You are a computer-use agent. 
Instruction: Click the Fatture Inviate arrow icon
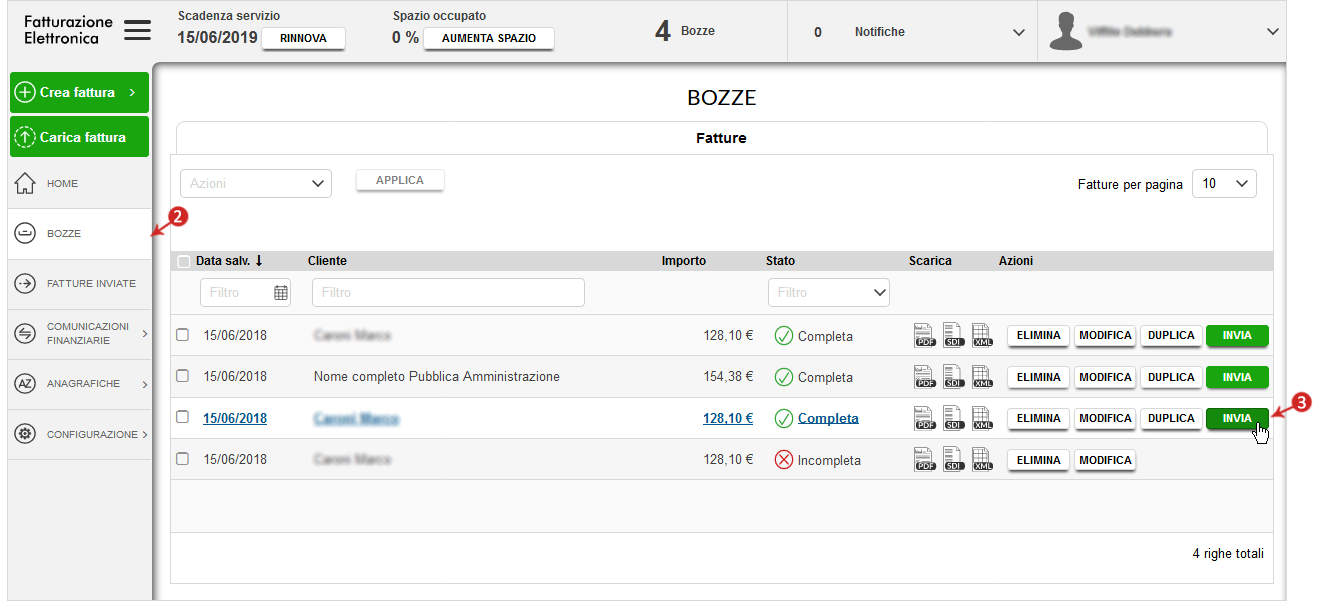[x=25, y=284]
